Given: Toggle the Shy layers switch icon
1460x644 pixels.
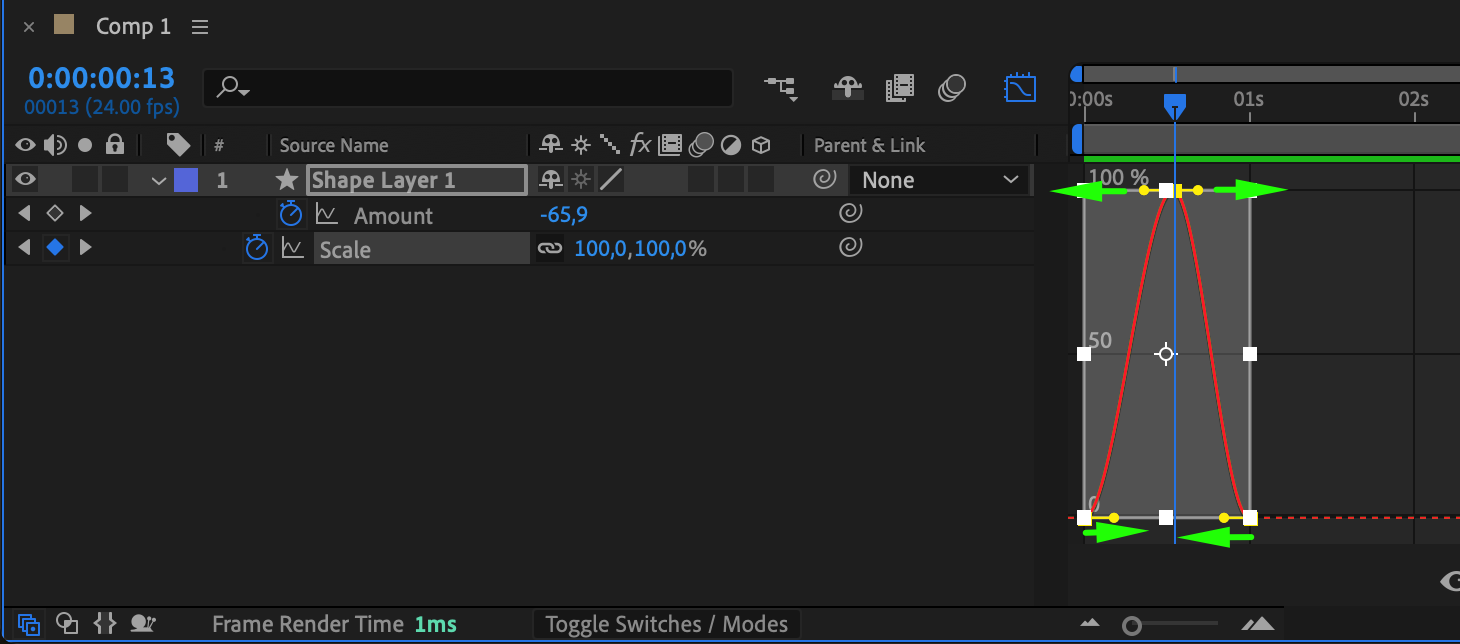Looking at the screenshot, I should click(x=848, y=88).
